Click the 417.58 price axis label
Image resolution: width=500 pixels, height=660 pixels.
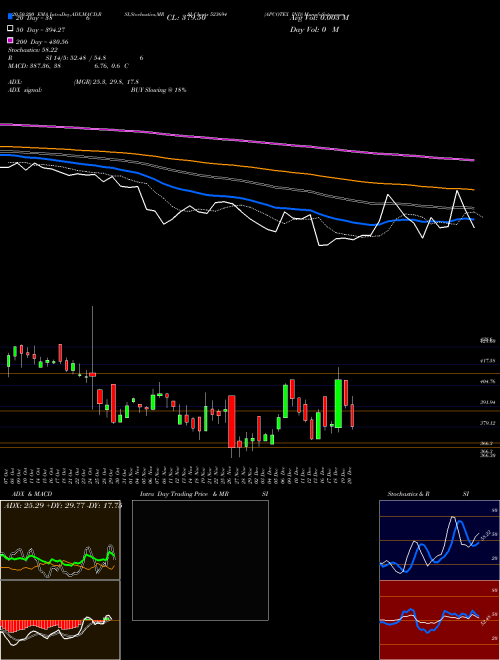click(488, 361)
